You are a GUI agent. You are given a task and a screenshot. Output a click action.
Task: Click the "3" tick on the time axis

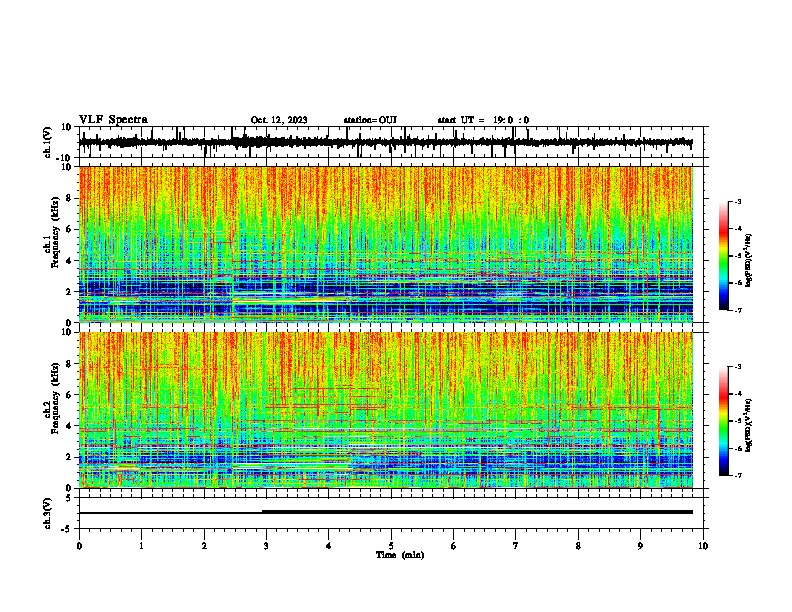tap(266, 546)
